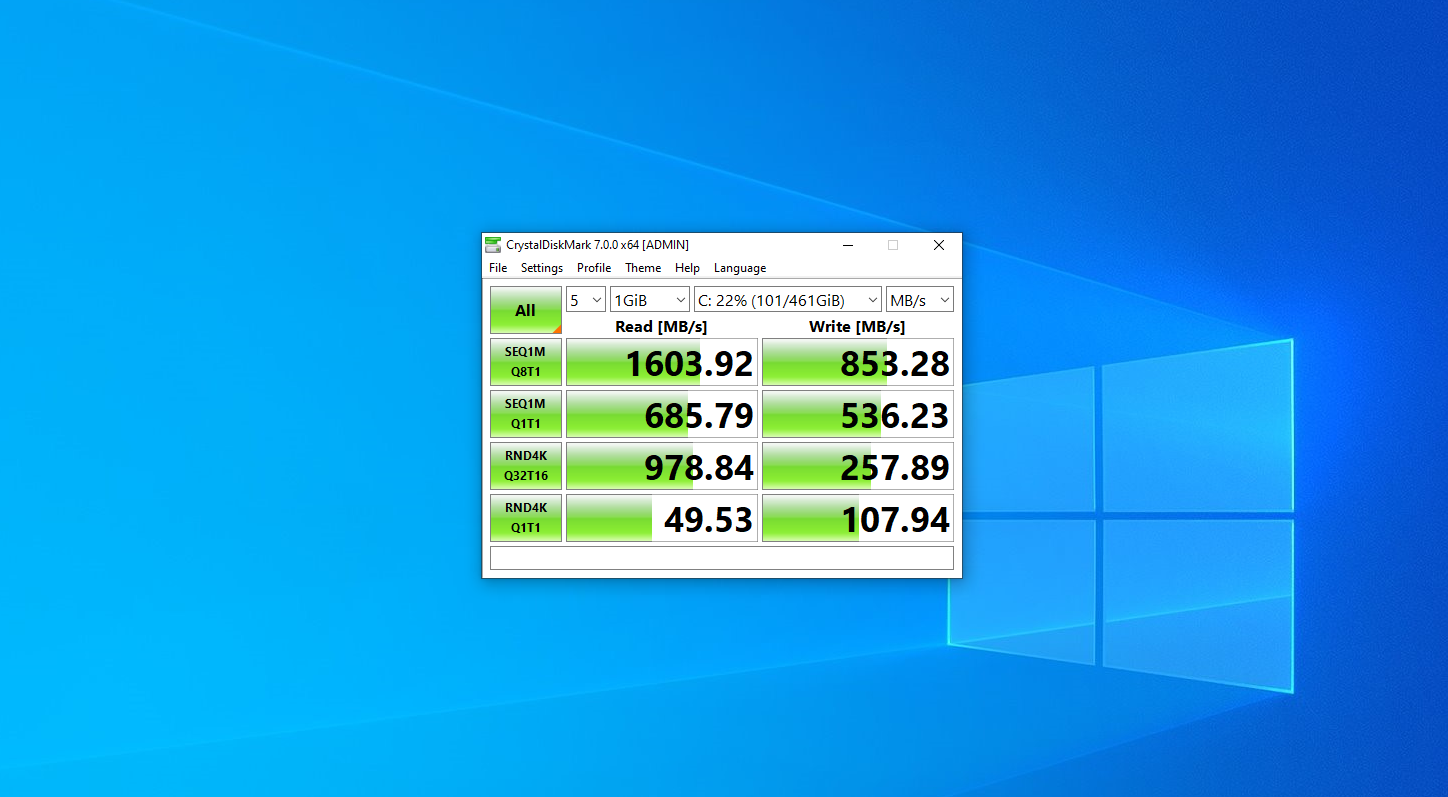
Task: Minimize the CrystalDiskMark window
Action: click(x=847, y=245)
